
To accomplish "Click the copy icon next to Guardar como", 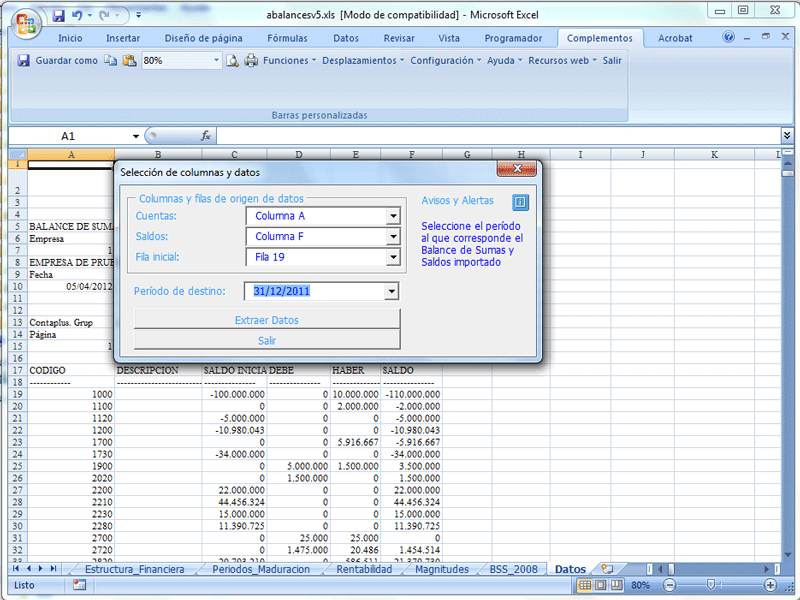I will [x=110, y=60].
